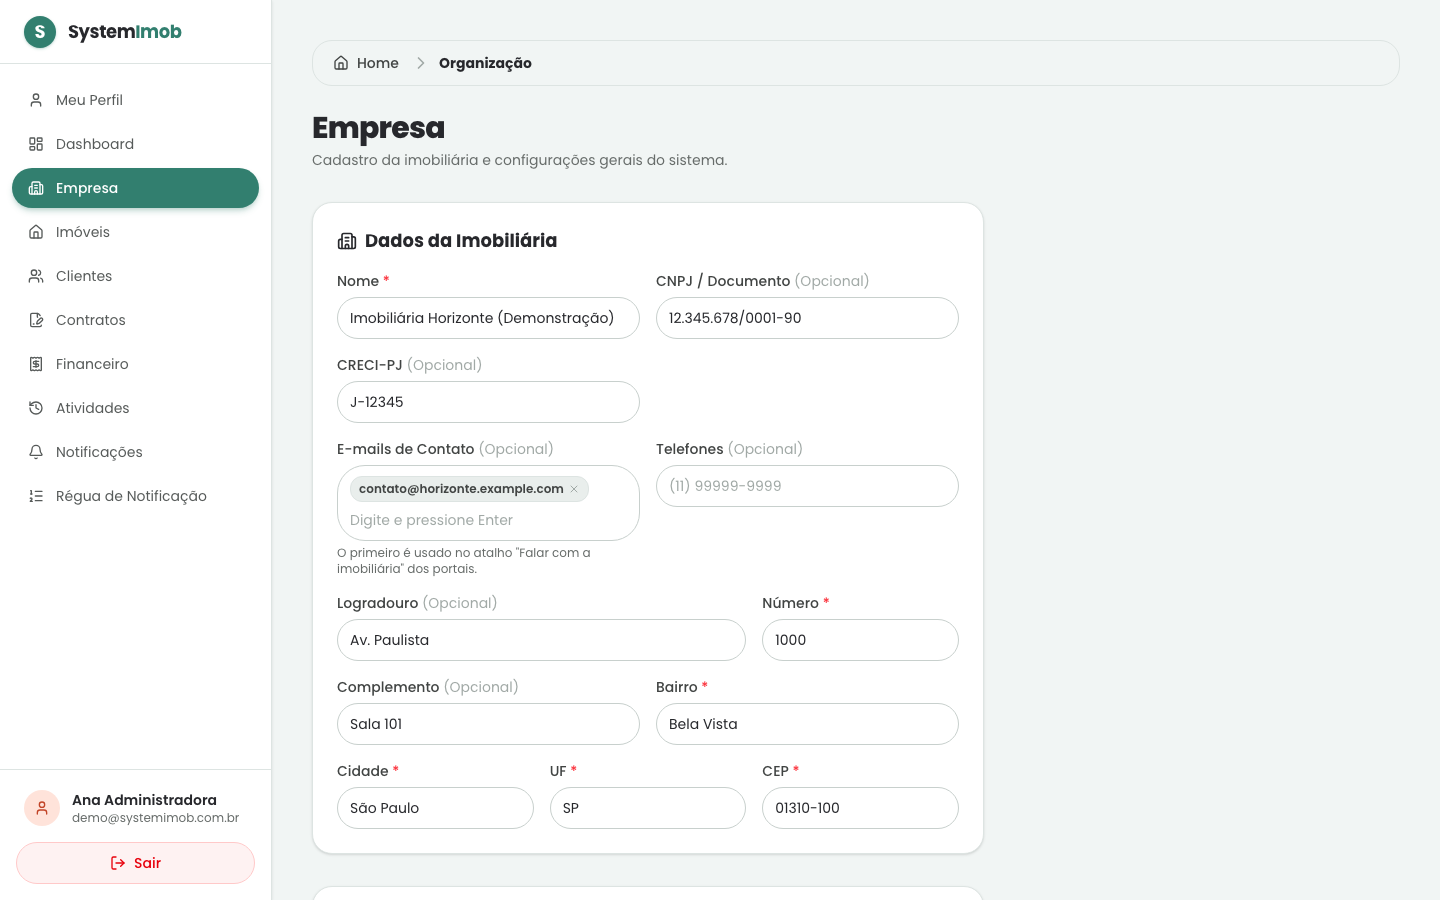Click the Atividades history icon

36,408
